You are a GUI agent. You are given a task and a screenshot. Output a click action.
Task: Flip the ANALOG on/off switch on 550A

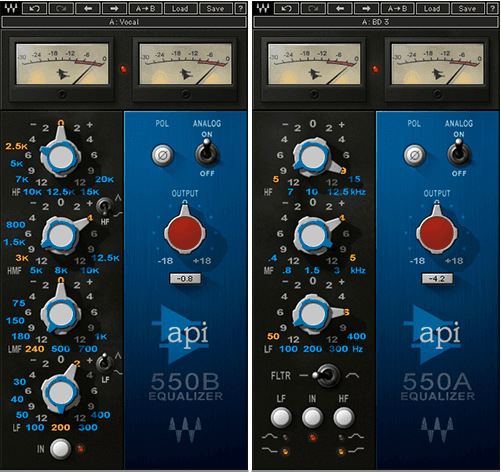point(459,153)
